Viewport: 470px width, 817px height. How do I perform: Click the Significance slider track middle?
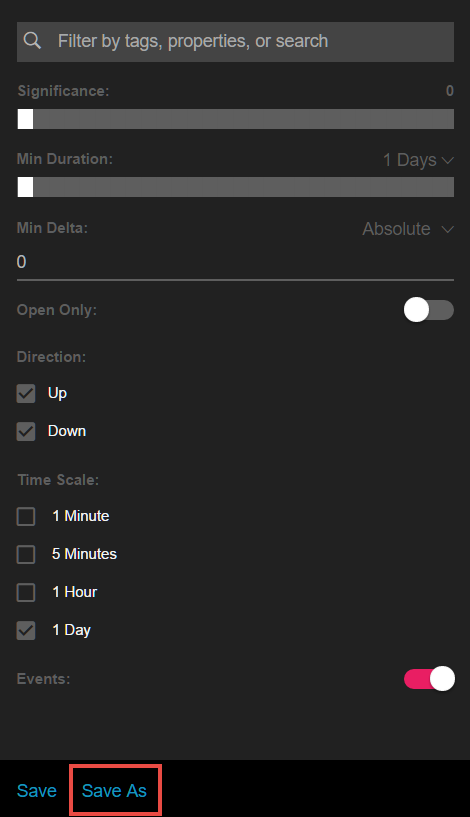236,119
